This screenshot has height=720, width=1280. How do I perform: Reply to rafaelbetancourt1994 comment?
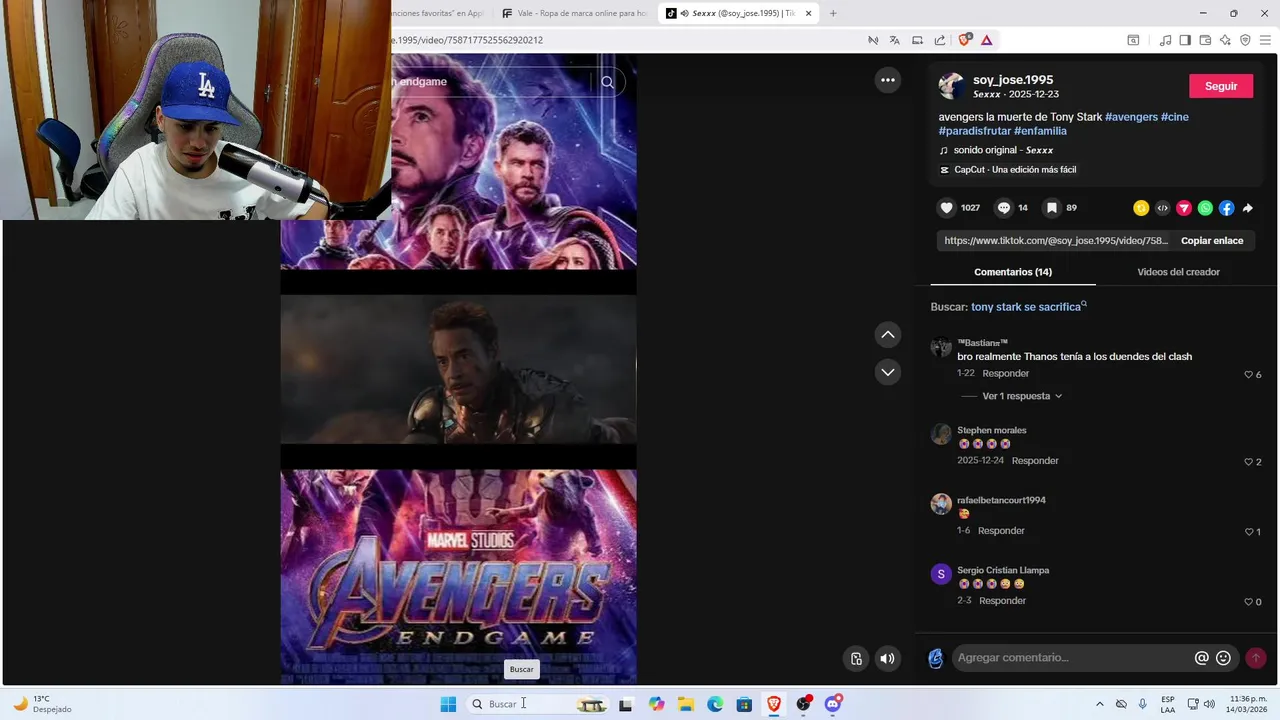[1001, 531]
